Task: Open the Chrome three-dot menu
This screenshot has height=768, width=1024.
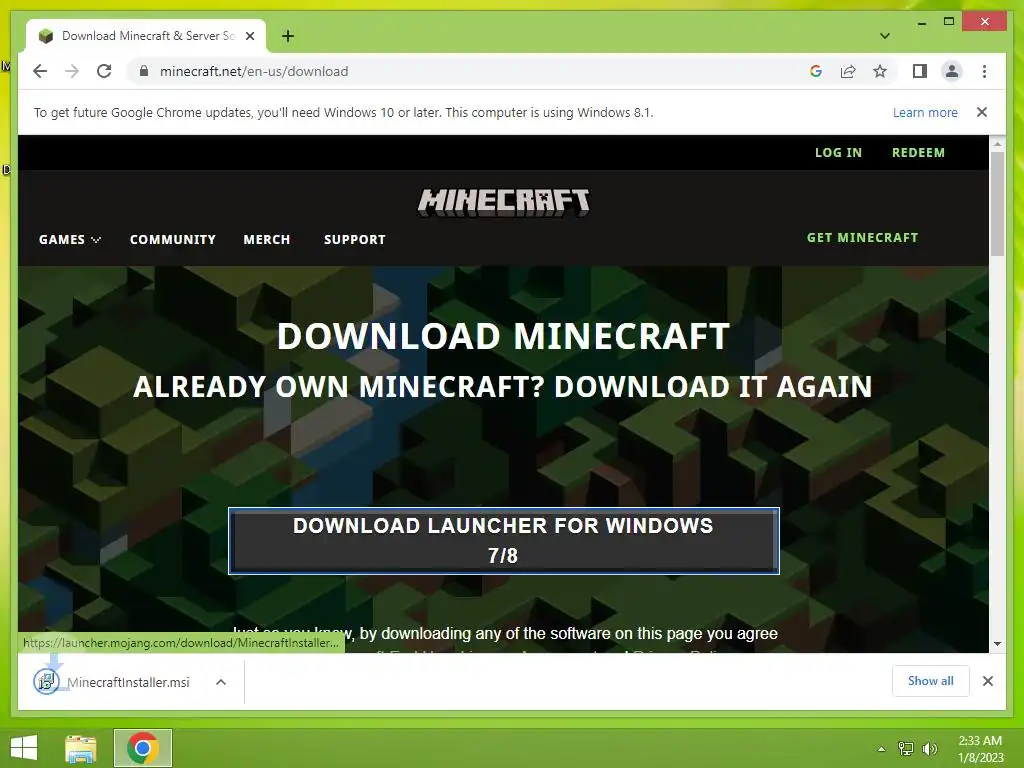Action: [x=984, y=71]
